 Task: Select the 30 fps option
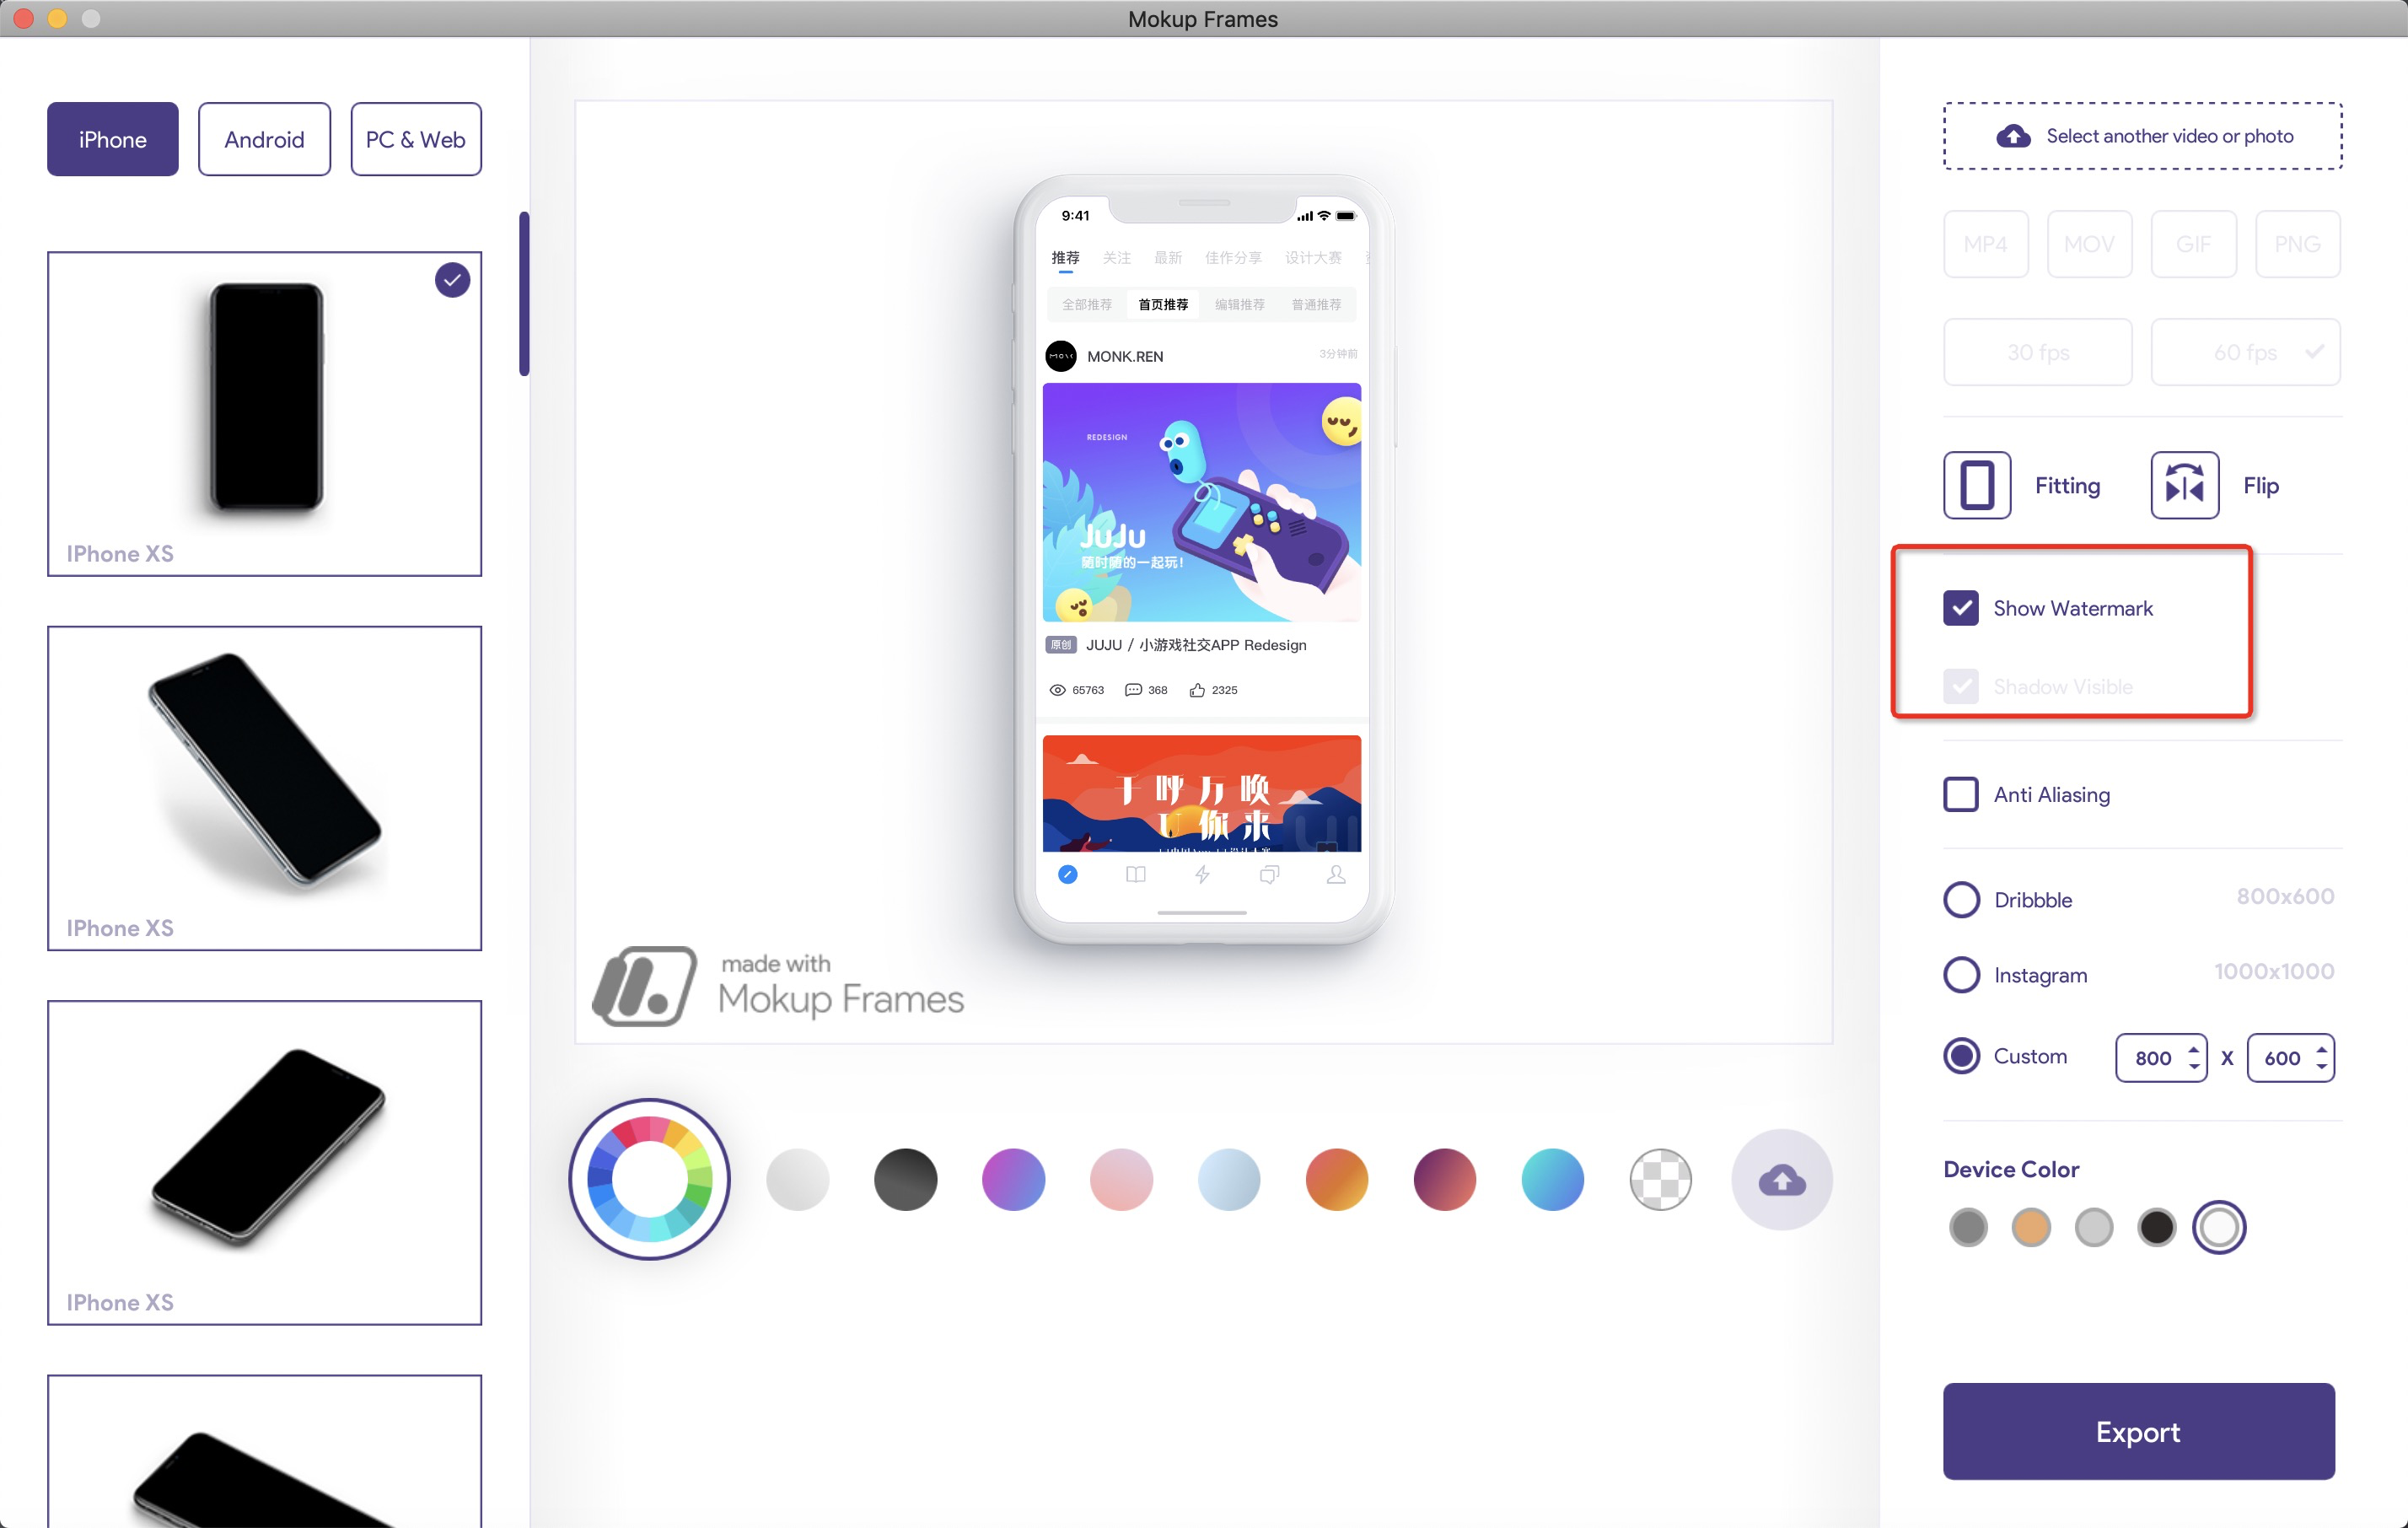[2037, 352]
